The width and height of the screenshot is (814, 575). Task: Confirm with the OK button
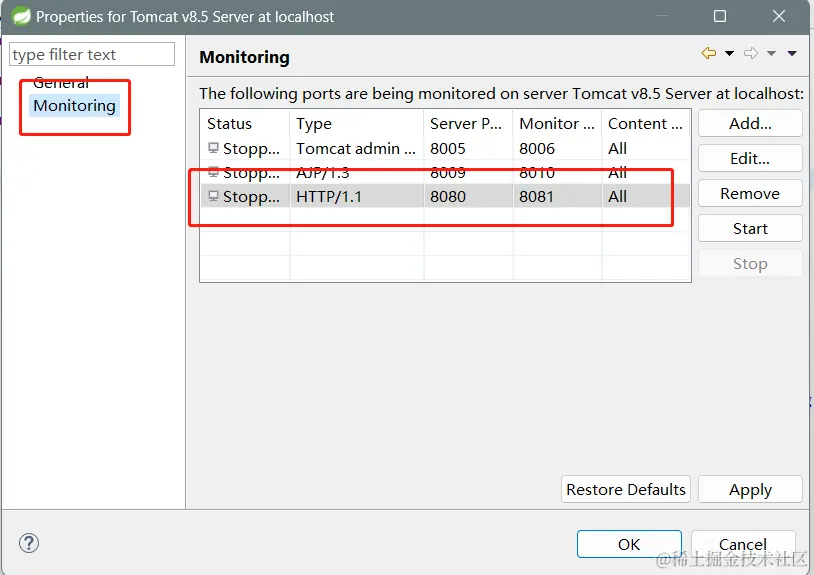pyautogui.click(x=629, y=544)
